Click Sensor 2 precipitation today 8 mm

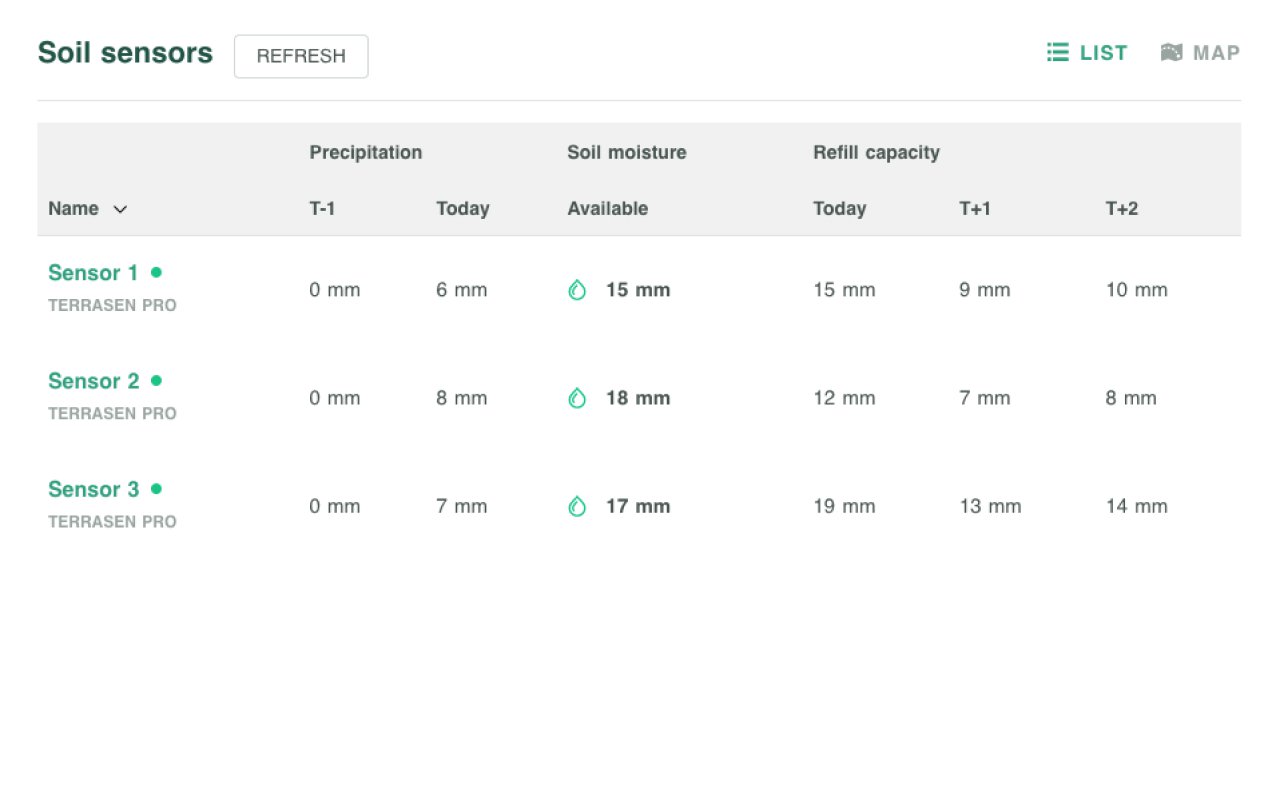pyautogui.click(x=462, y=398)
